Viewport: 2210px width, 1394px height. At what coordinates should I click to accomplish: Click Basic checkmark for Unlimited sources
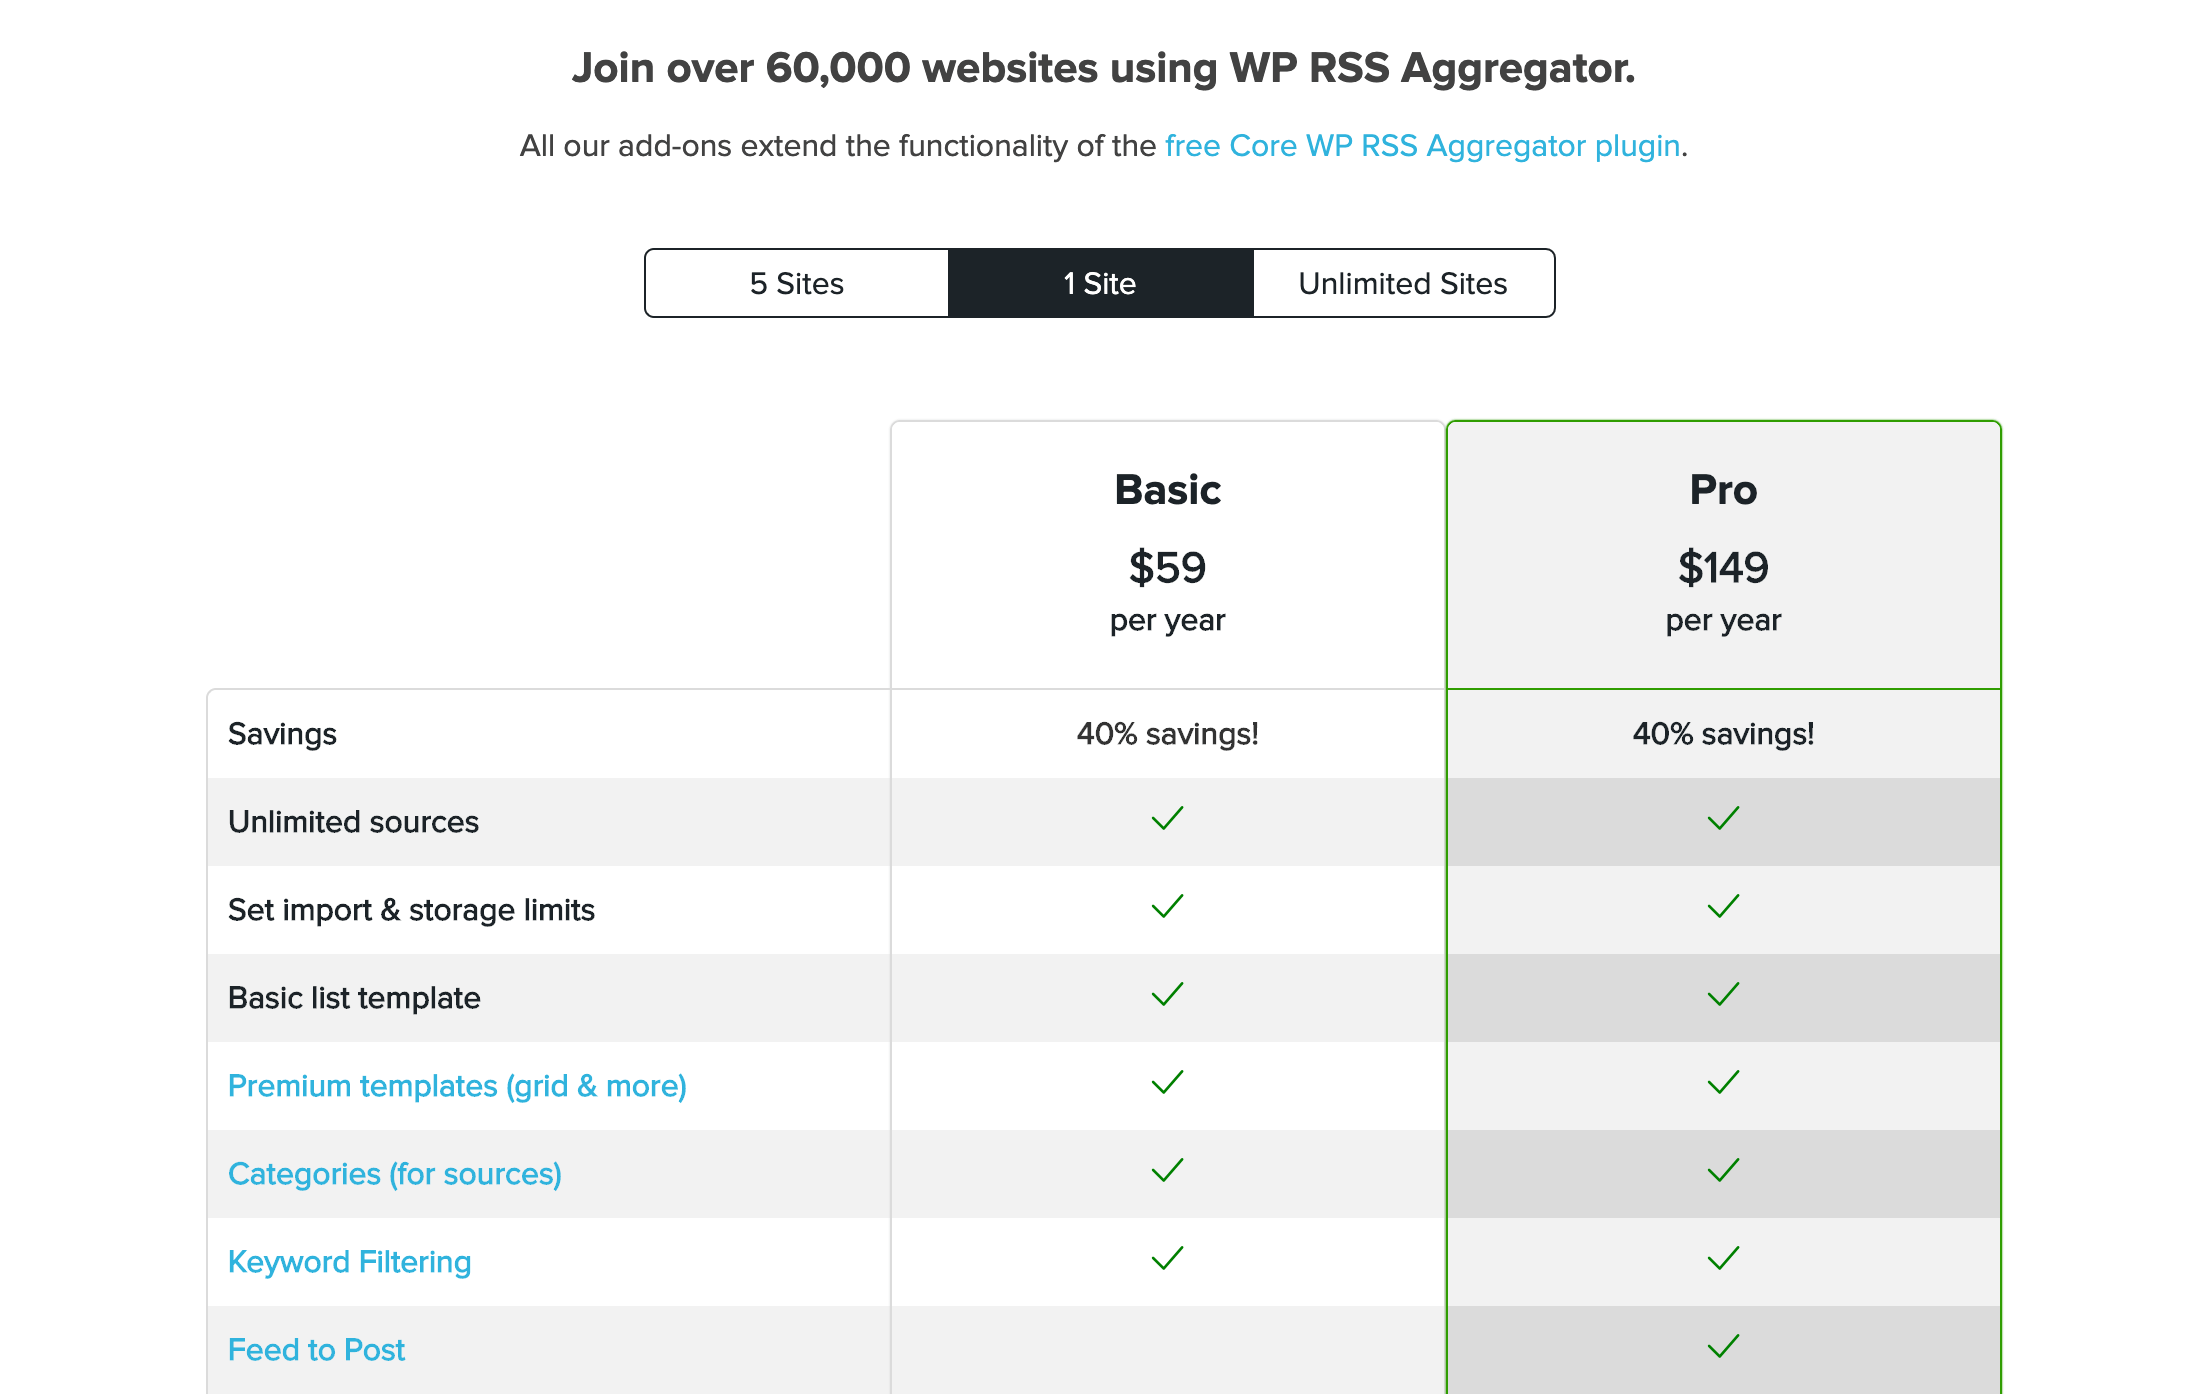(1167, 819)
